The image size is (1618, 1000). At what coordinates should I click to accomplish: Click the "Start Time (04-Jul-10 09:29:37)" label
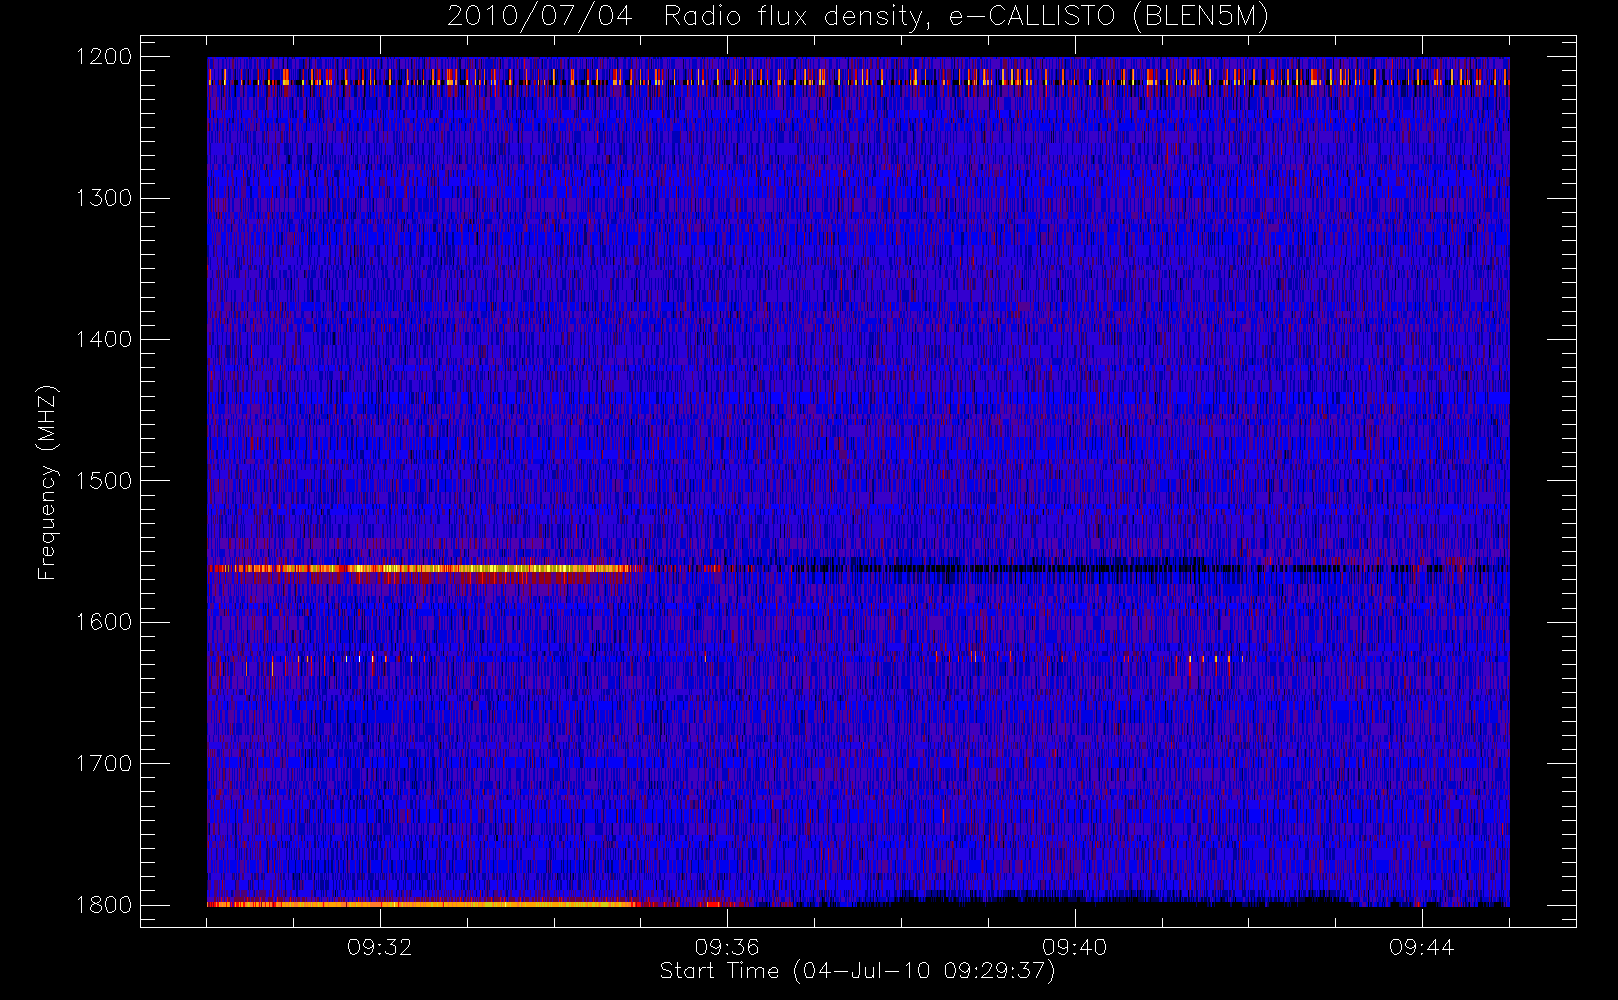click(x=858, y=971)
